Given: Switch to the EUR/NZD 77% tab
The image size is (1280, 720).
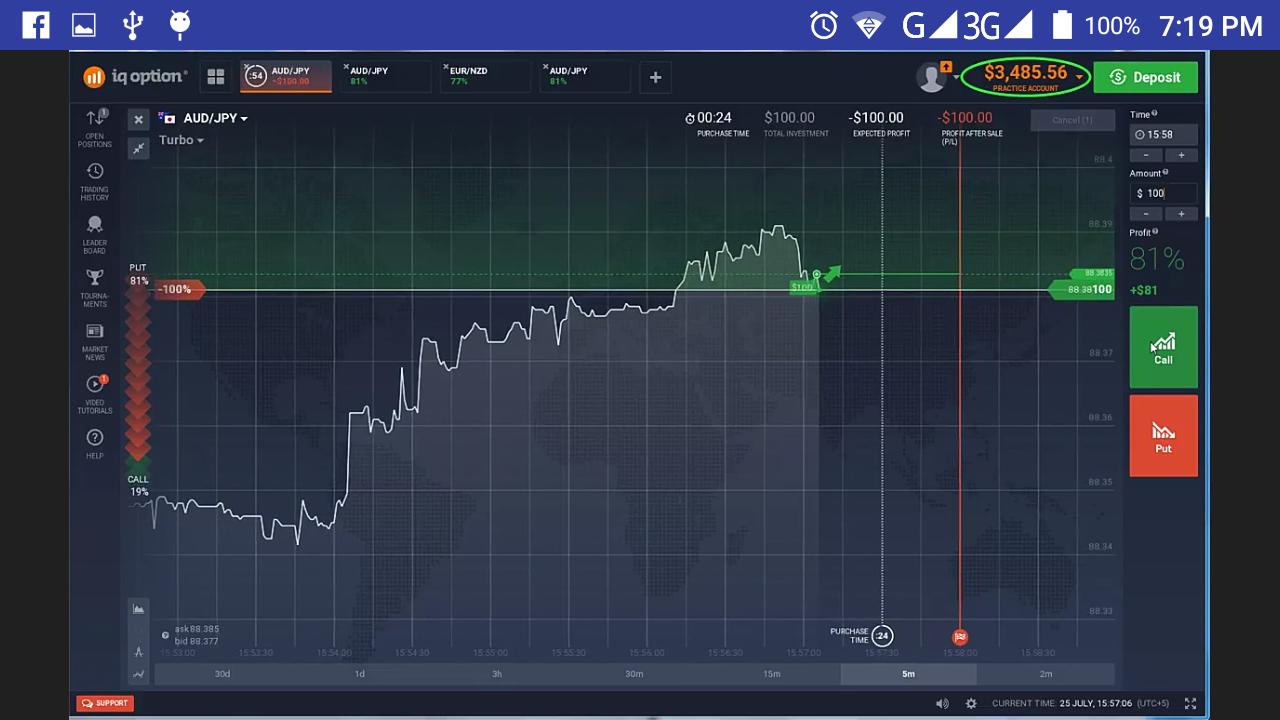Looking at the screenshot, I should (485, 76).
